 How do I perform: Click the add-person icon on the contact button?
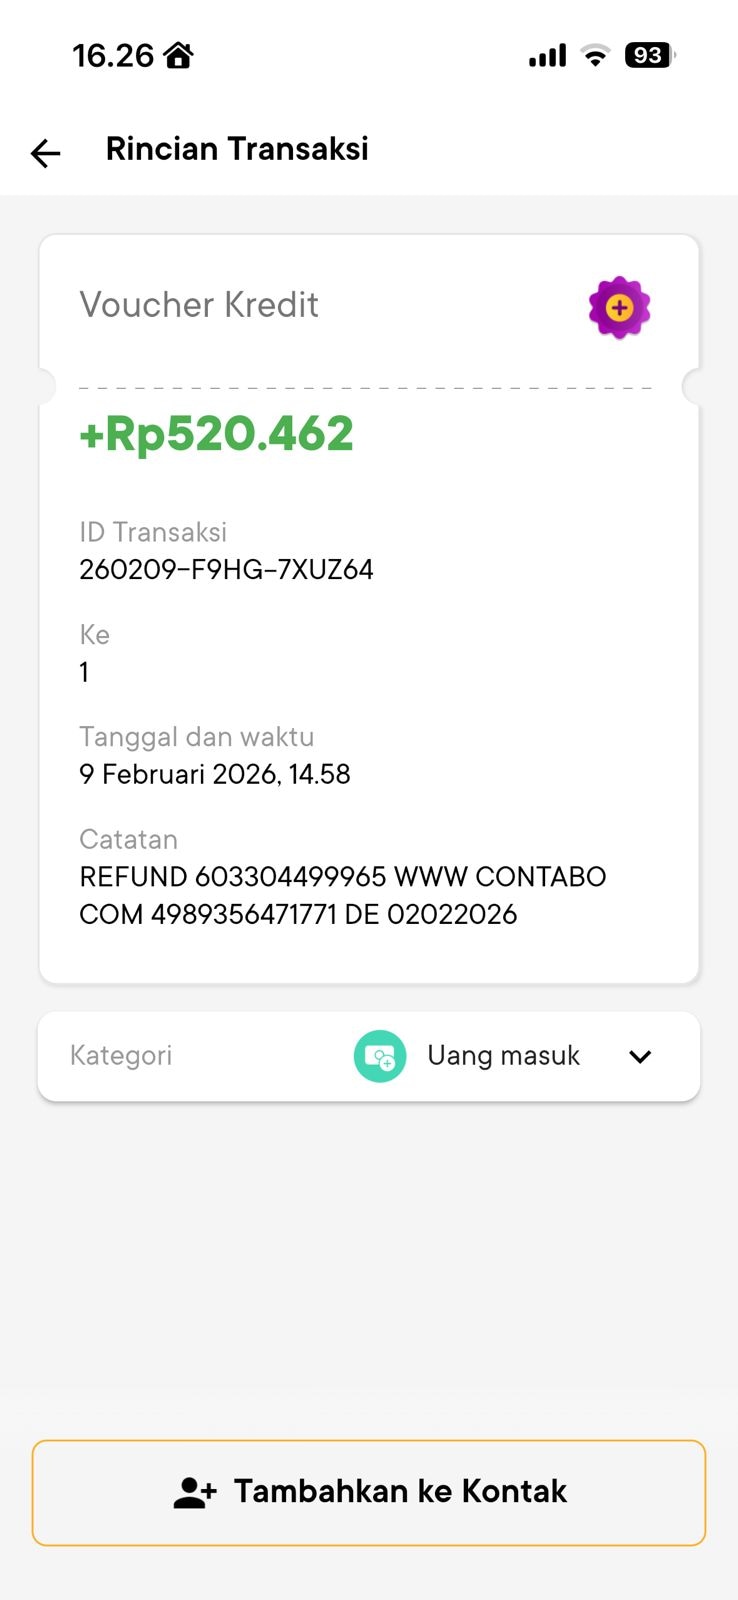195,1493
